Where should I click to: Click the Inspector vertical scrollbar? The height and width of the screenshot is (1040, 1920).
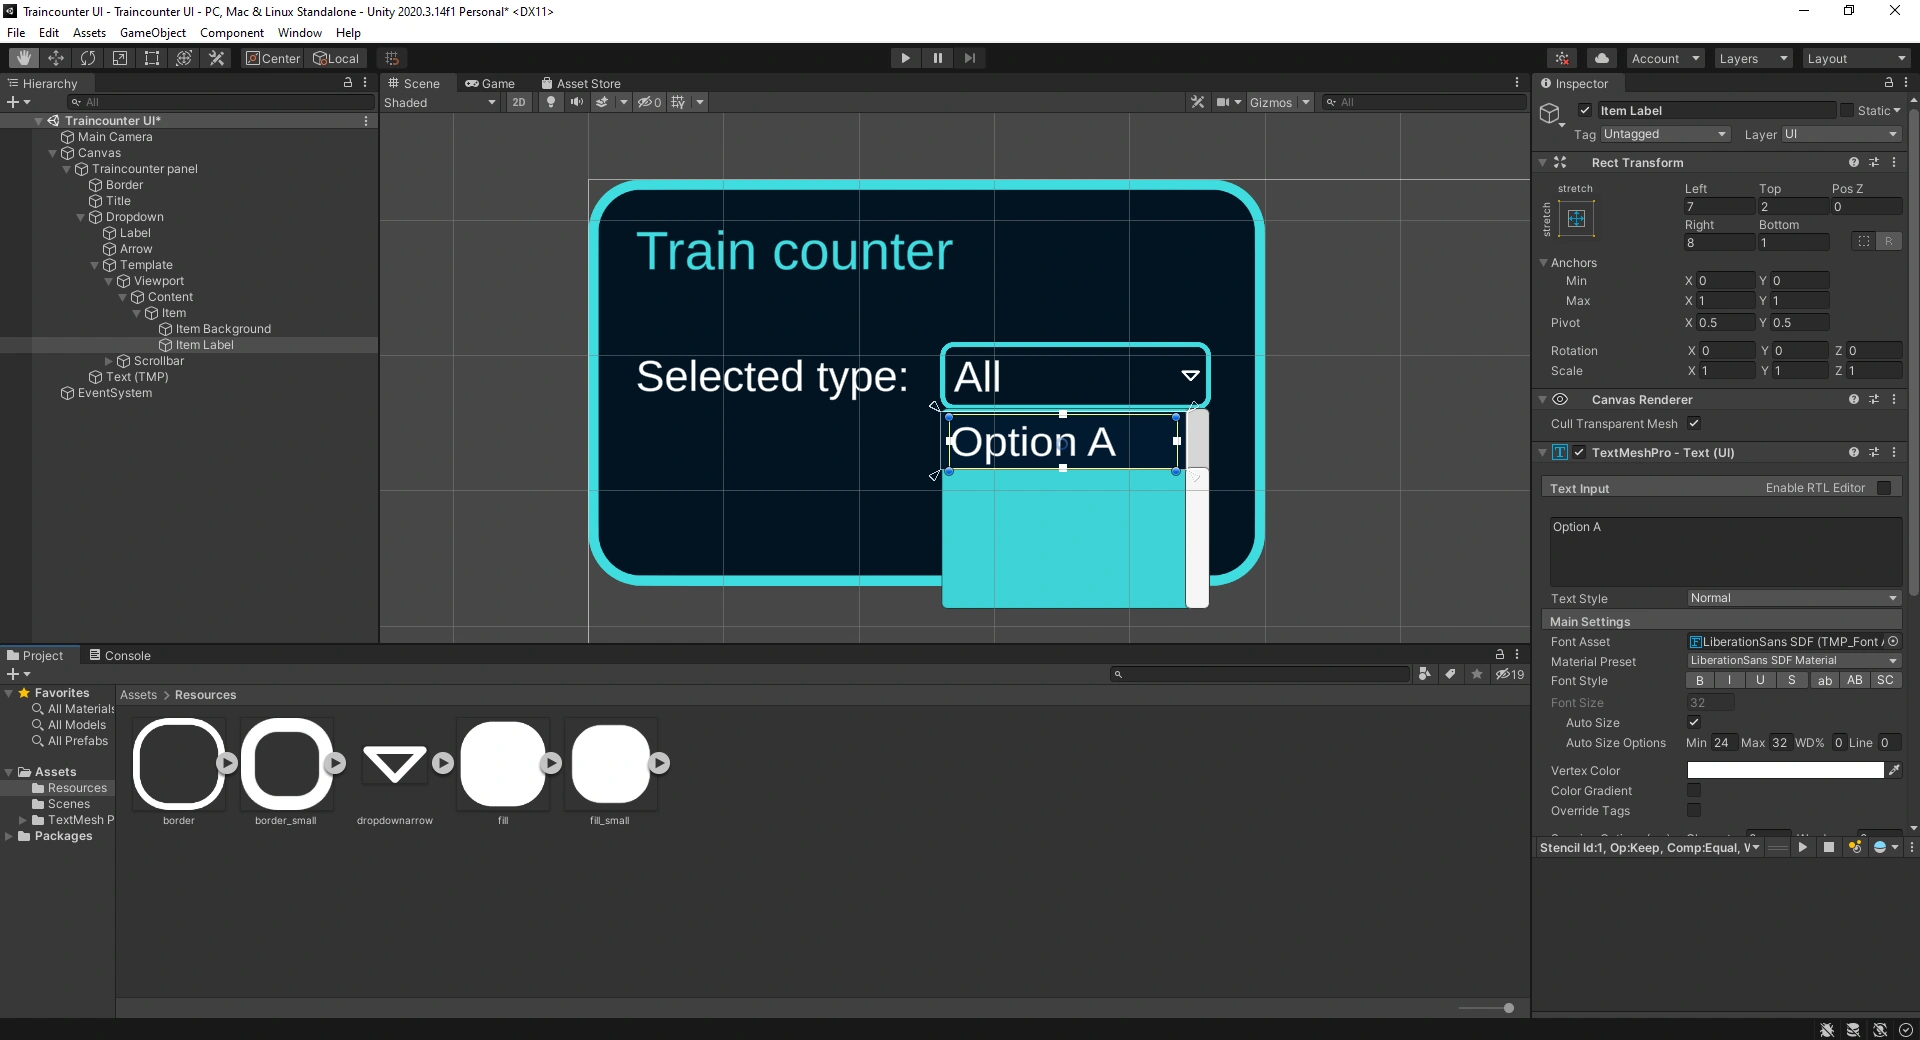pos(1914,350)
